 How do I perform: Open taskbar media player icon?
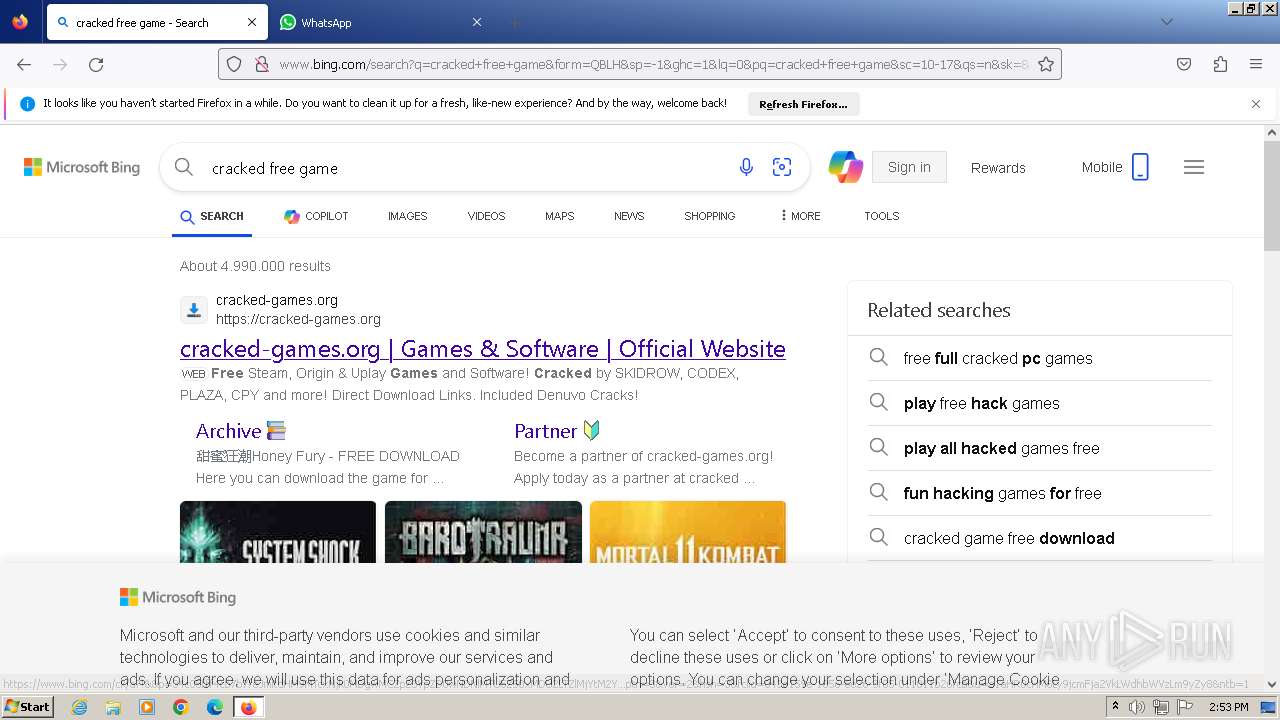pos(147,707)
